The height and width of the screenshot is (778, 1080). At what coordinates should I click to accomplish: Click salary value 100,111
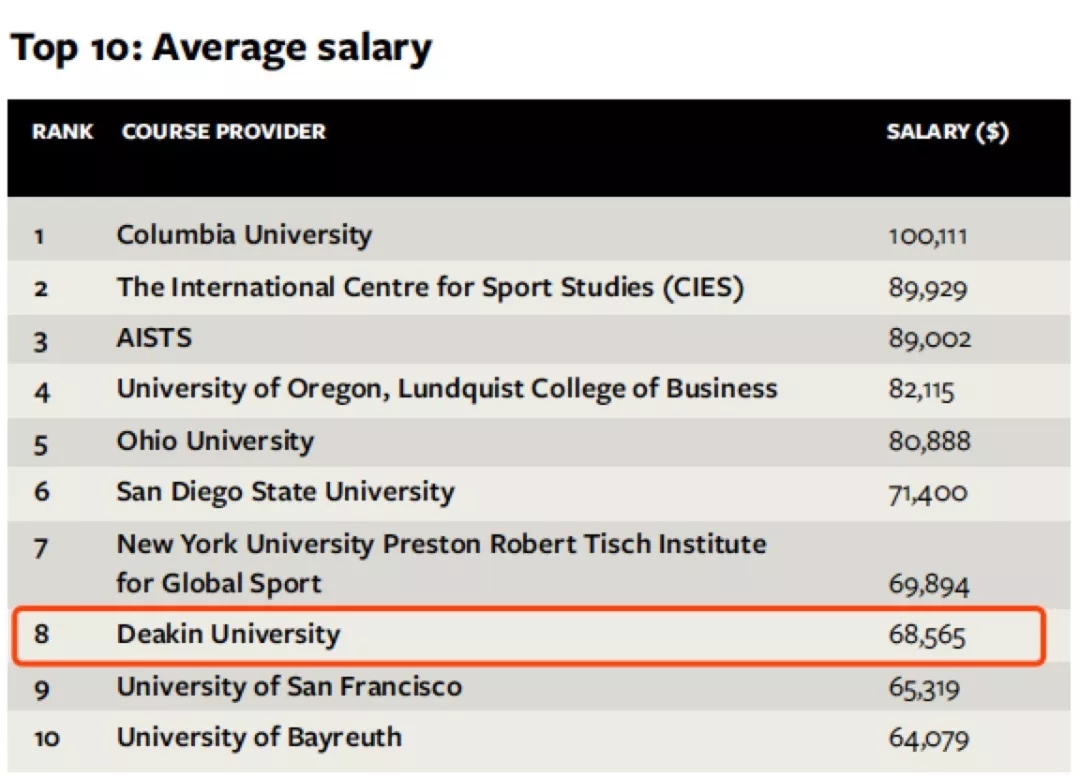(x=927, y=237)
